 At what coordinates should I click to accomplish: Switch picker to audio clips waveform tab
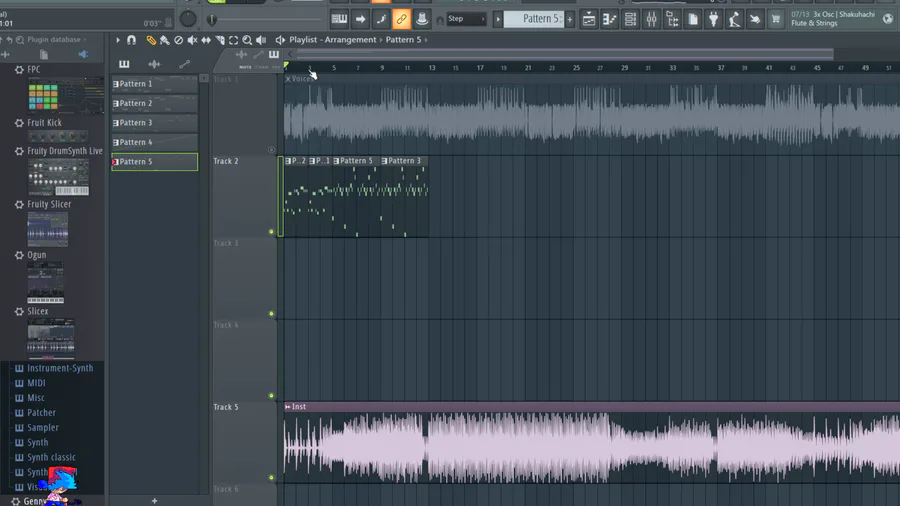coord(154,64)
